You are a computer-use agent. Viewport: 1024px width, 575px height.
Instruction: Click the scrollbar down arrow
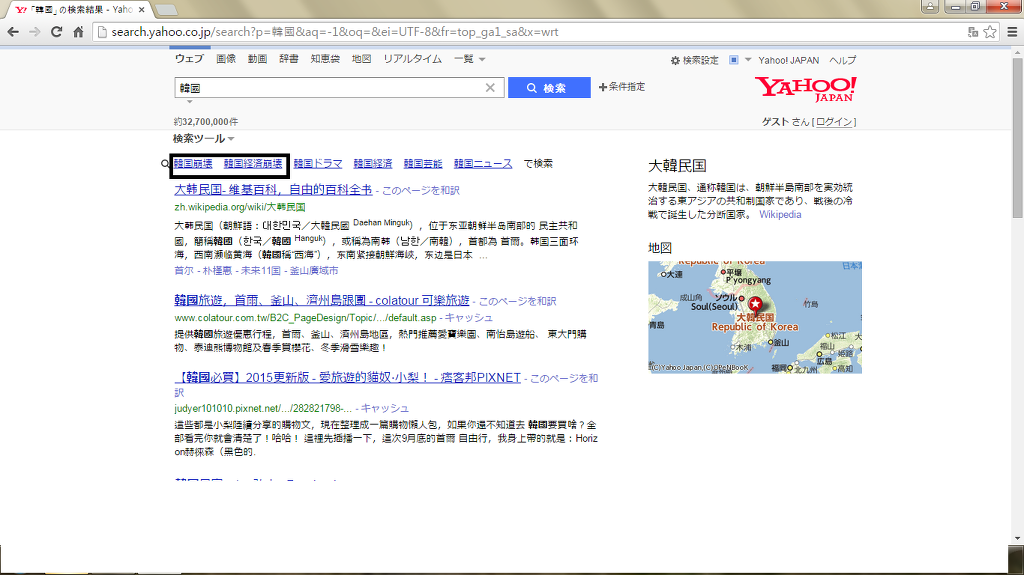(1017, 539)
